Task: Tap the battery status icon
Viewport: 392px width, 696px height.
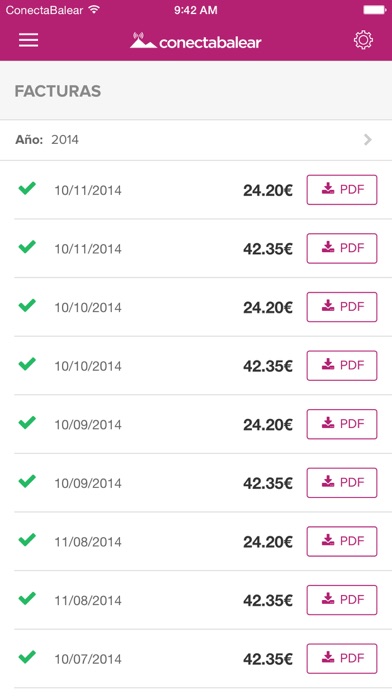Action: pos(375,10)
